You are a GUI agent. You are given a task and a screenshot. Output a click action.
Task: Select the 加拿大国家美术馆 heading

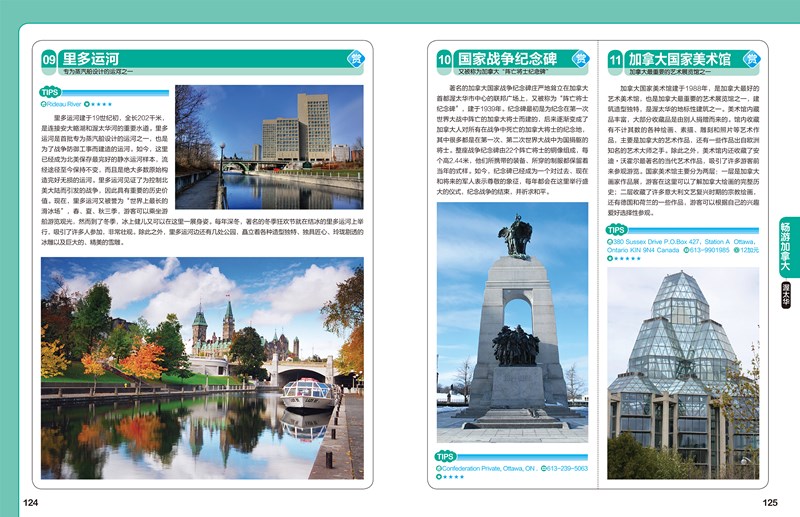coord(679,59)
